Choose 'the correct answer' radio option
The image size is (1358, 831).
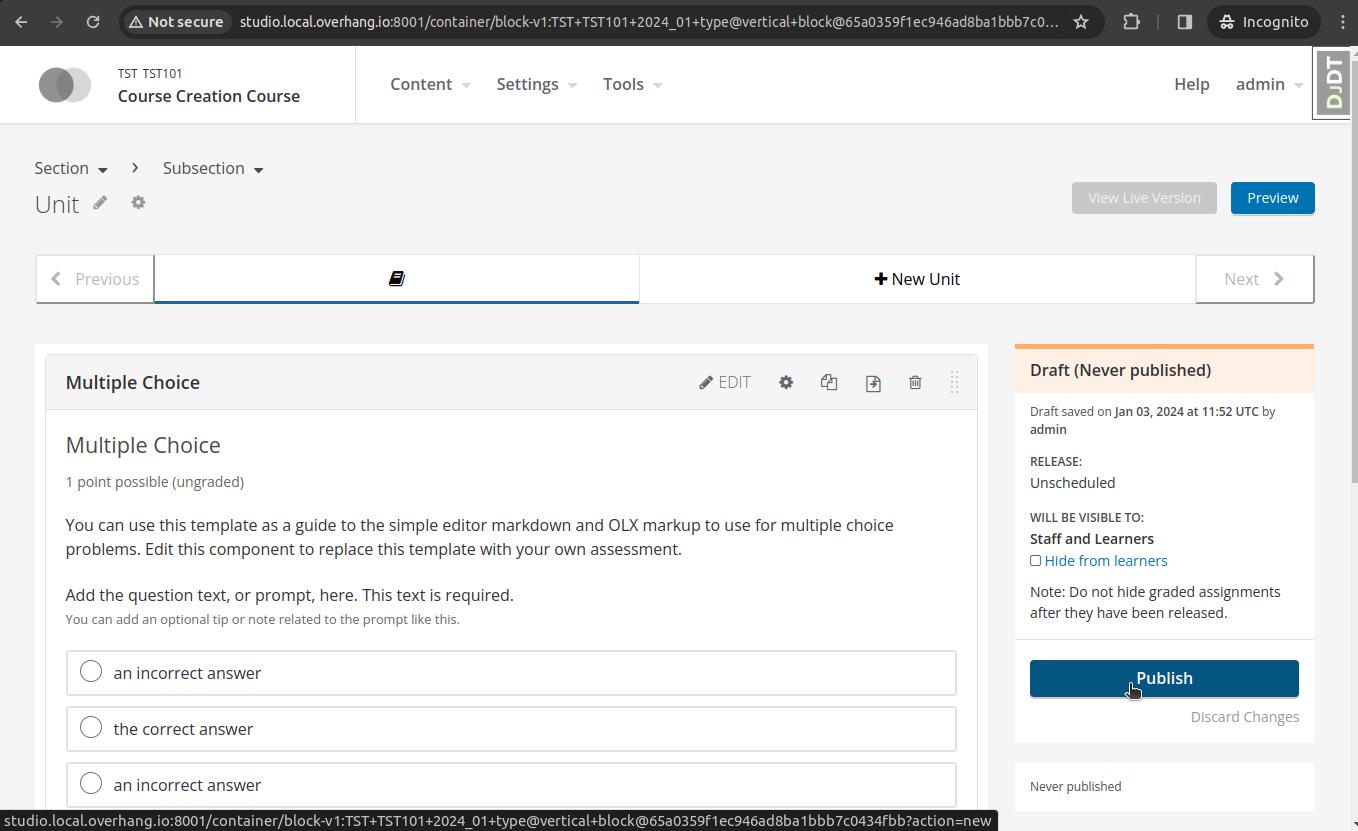[x=91, y=728]
